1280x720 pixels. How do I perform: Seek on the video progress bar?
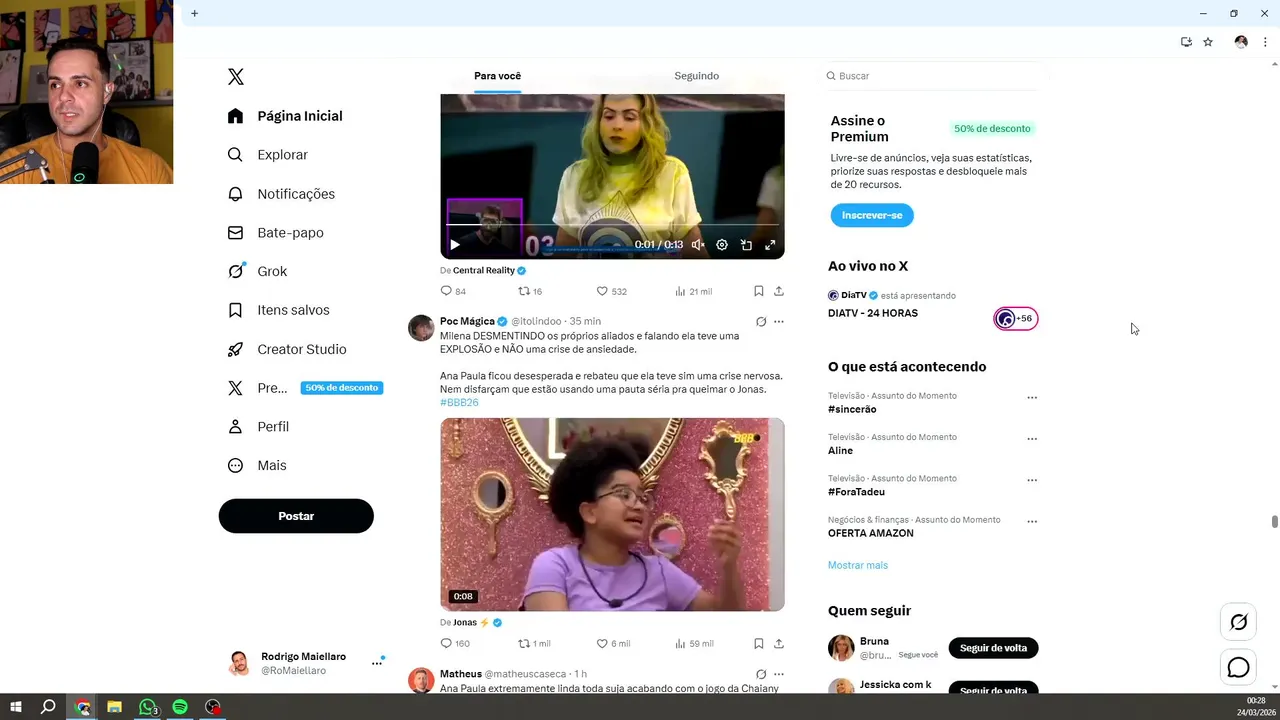[612, 226]
